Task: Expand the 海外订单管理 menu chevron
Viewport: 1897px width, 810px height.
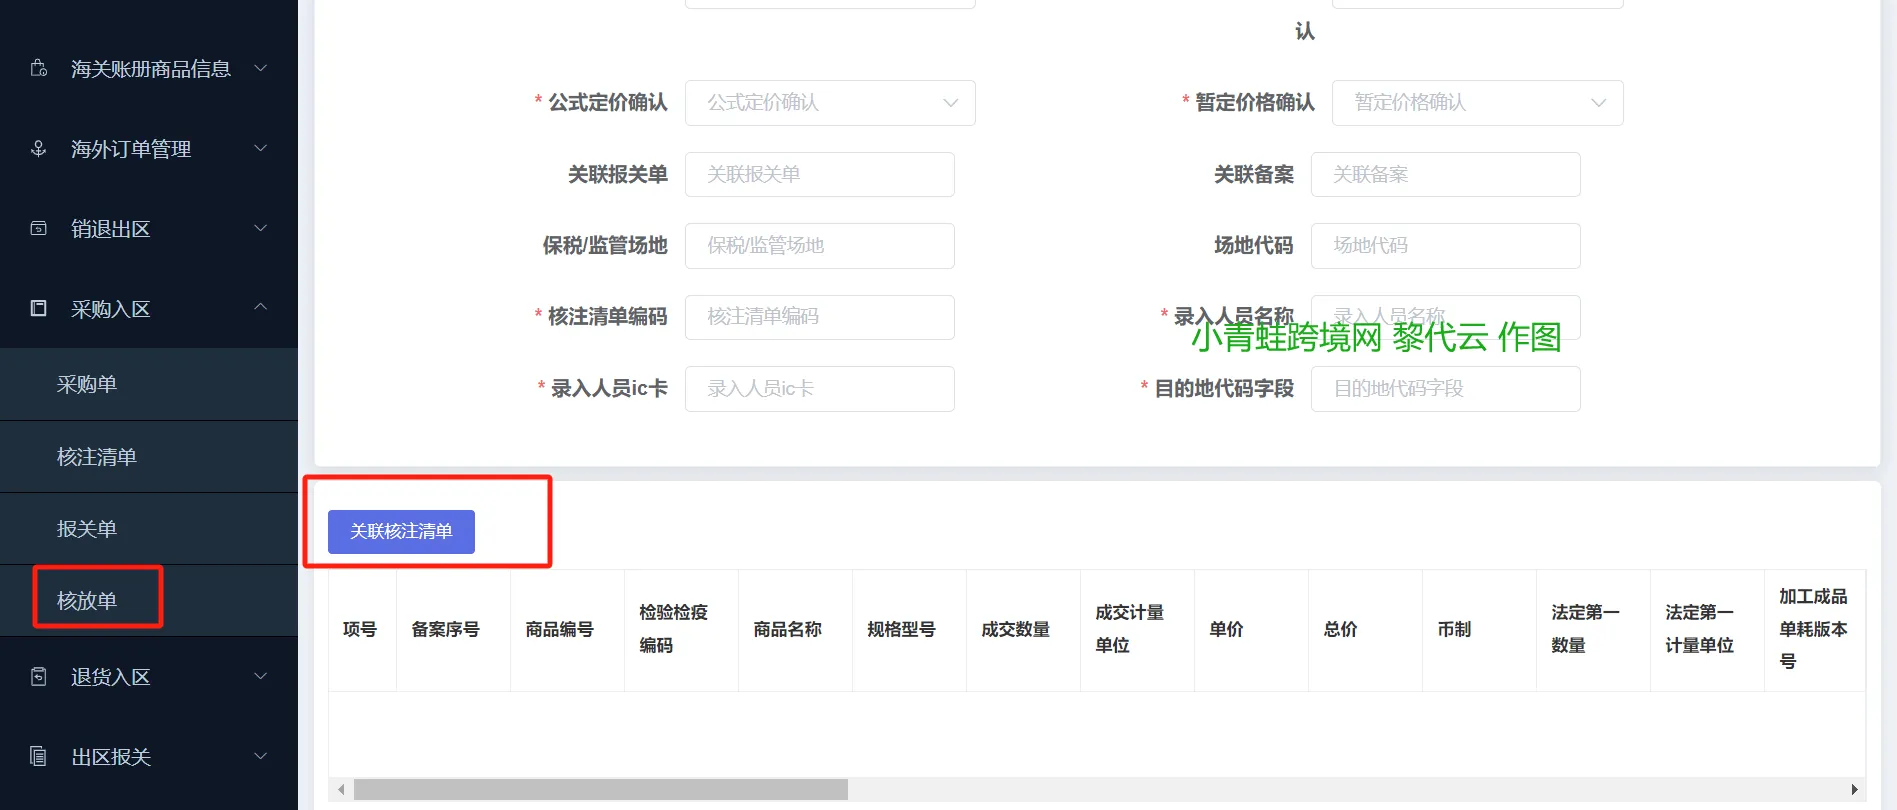Action: click(260, 149)
